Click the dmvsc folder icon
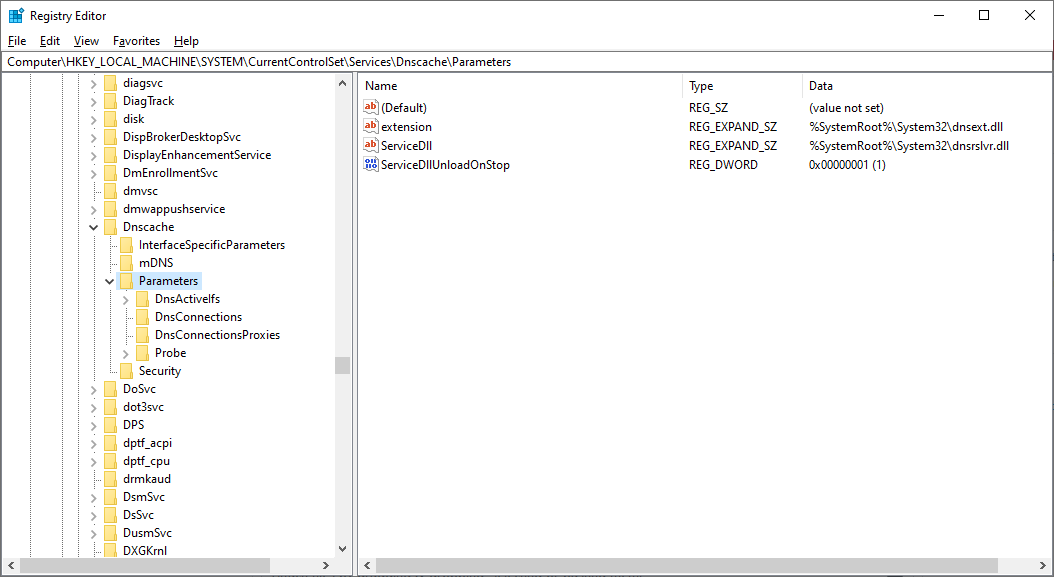This screenshot has width=1054, height=577. (x=111, y=192)
